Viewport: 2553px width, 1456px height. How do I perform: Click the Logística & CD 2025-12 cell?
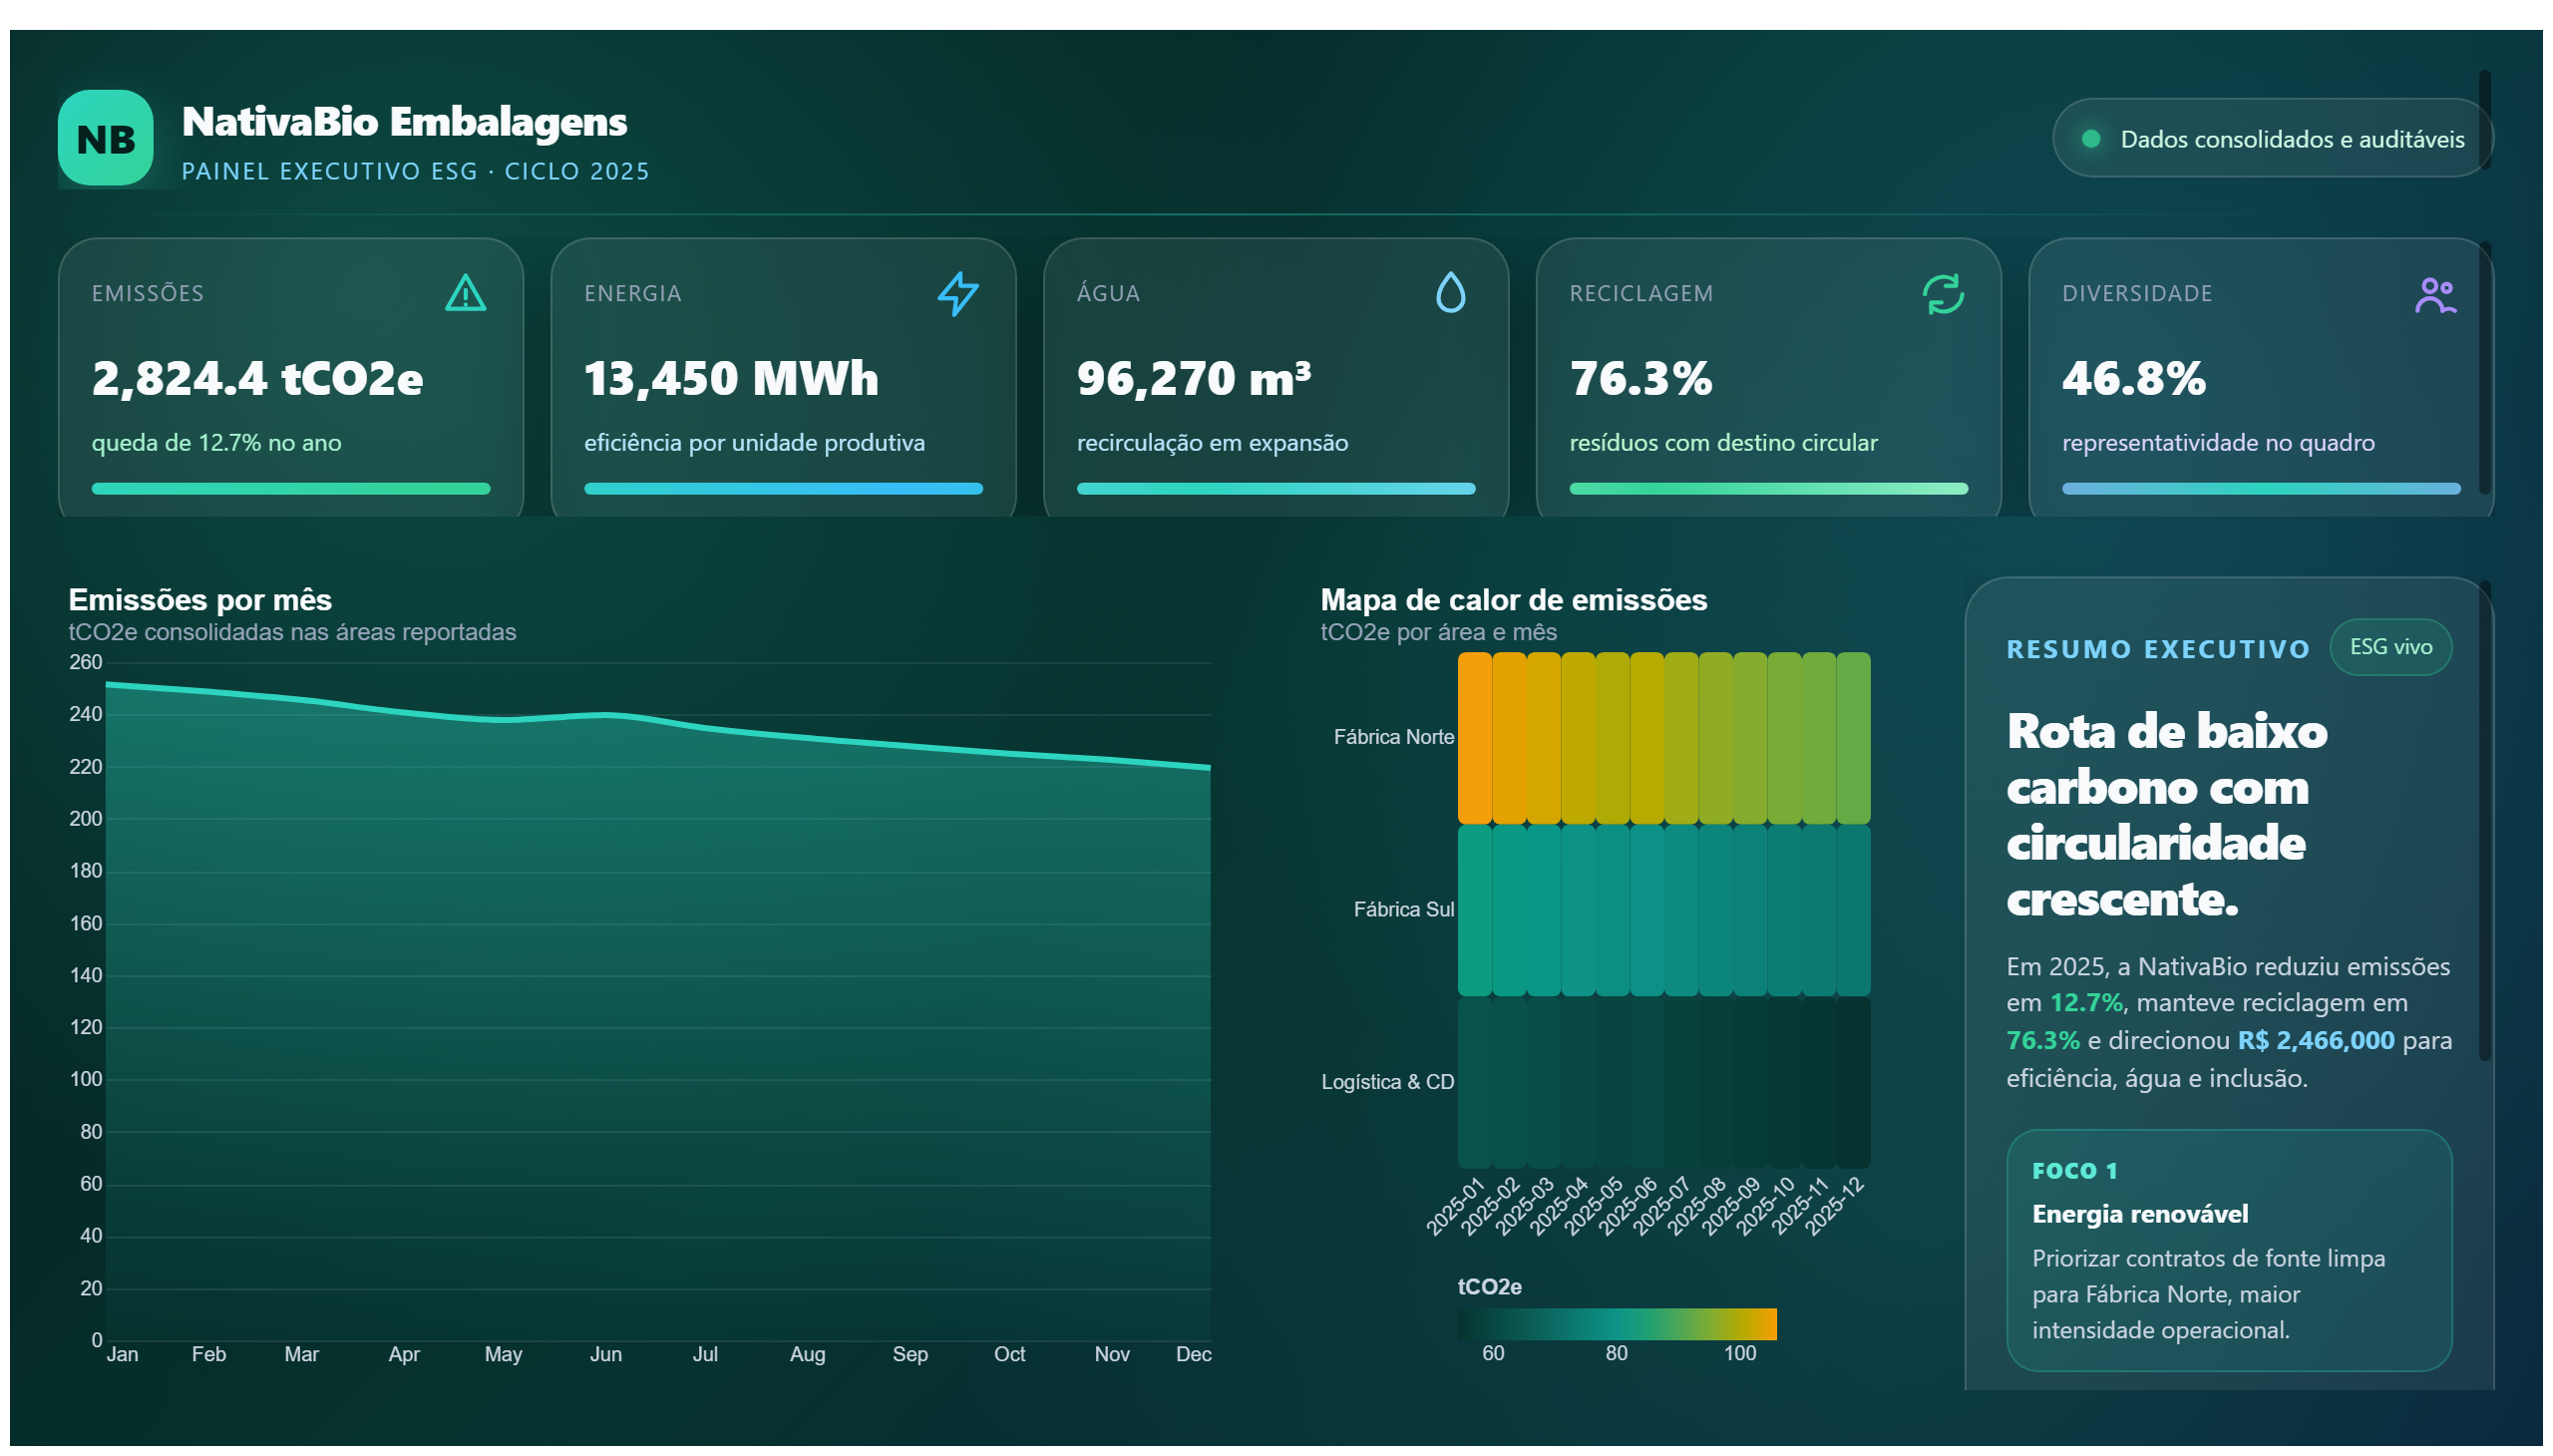1853,1082
